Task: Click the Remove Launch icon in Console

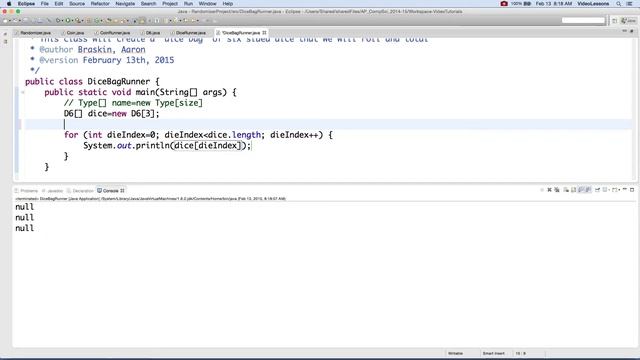Action: pyautogui.click(x=549, y=190)
